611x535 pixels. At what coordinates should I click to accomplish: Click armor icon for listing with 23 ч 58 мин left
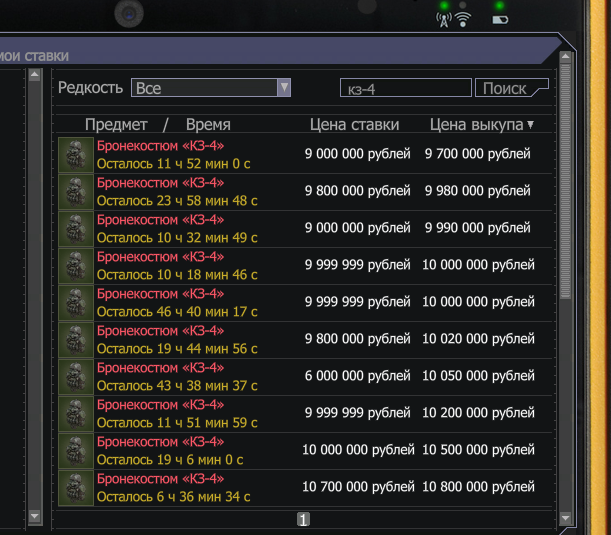(x=75, y=192)
